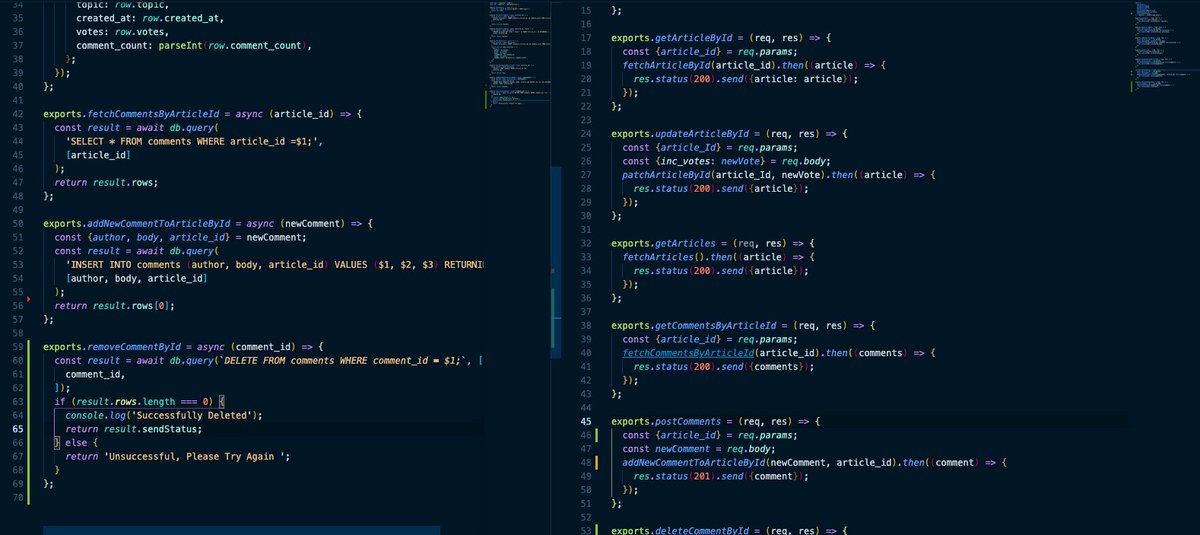
Task: Click exports.addNewCommentToArticleById declaration in left editor
Action: [x=137, y=222]
